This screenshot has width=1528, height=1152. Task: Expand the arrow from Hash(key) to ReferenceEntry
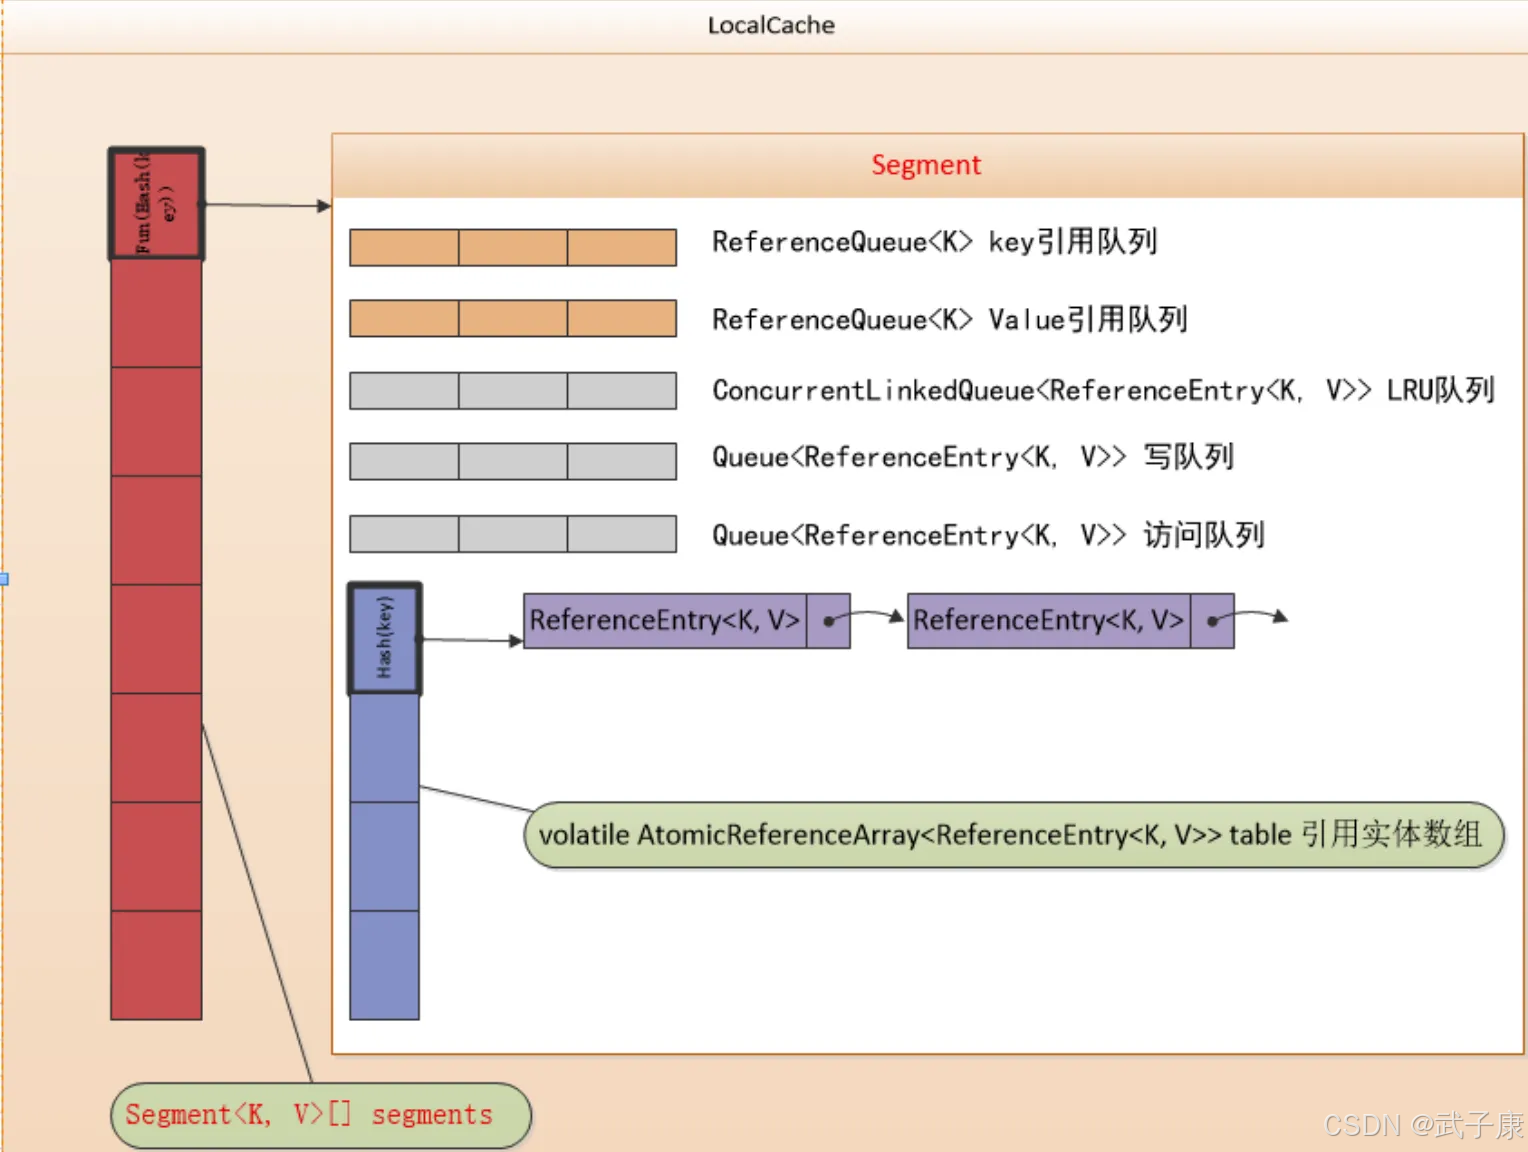pos(470,640)
